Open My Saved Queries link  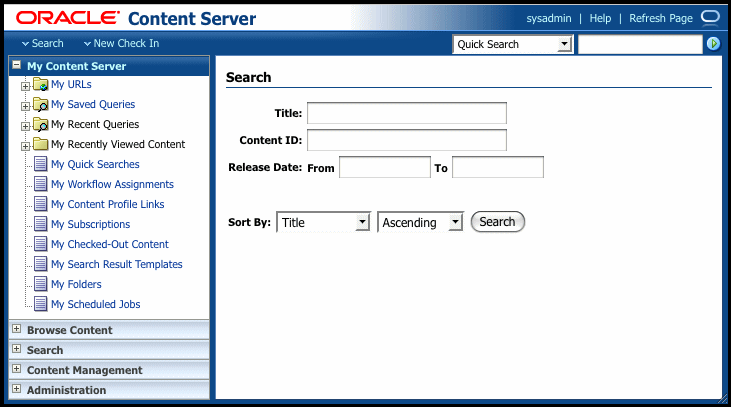[93, 104]
